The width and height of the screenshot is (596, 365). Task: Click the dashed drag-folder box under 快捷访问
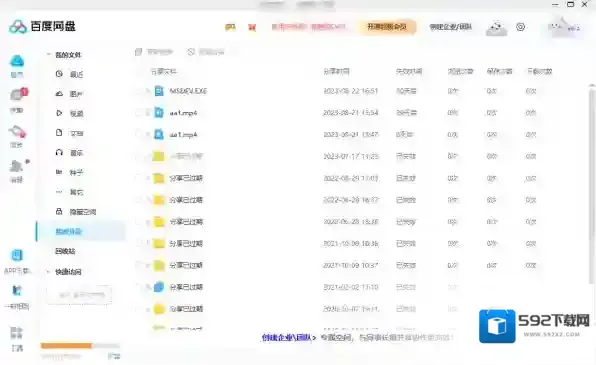pos(79,295)
